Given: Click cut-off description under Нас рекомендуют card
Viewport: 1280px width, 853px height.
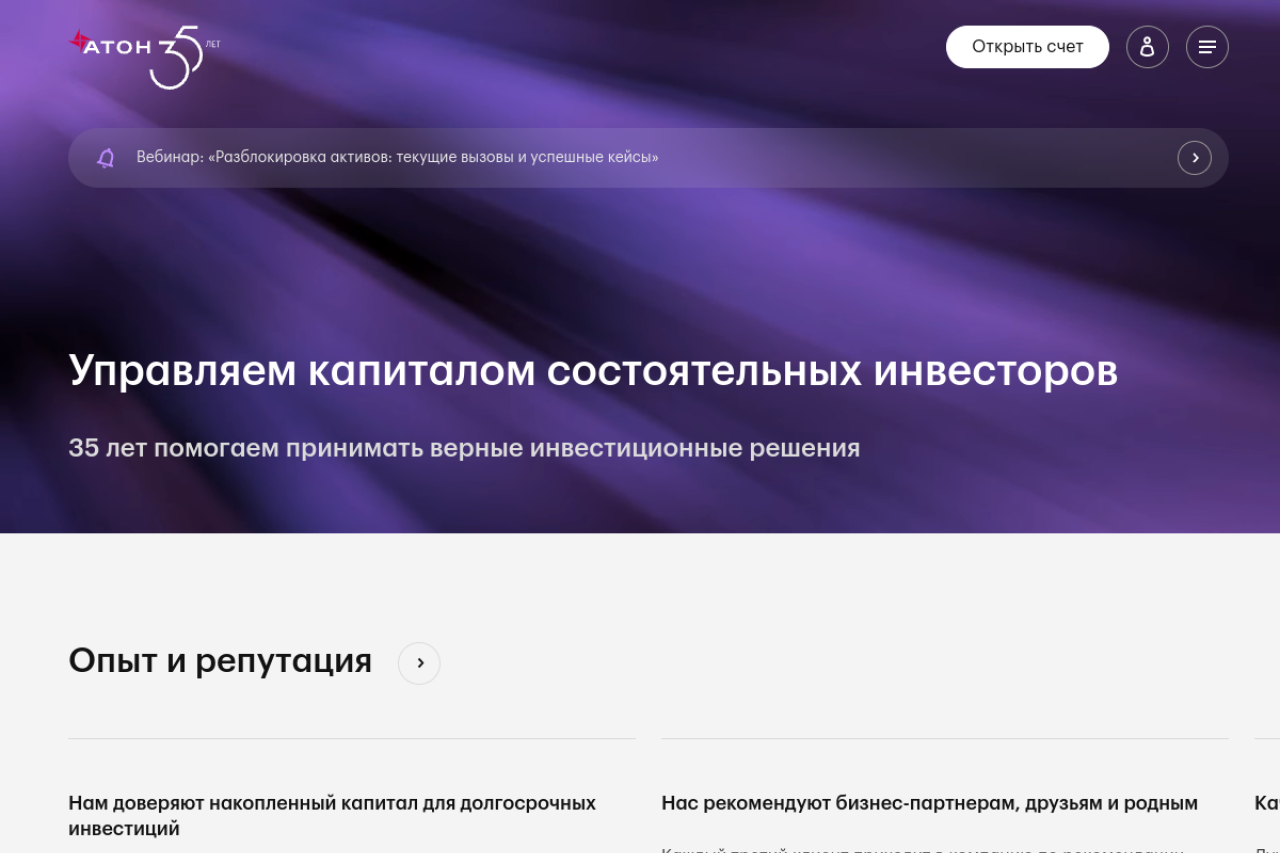Looking at the screenshot, I should click(x=920, y=849).
